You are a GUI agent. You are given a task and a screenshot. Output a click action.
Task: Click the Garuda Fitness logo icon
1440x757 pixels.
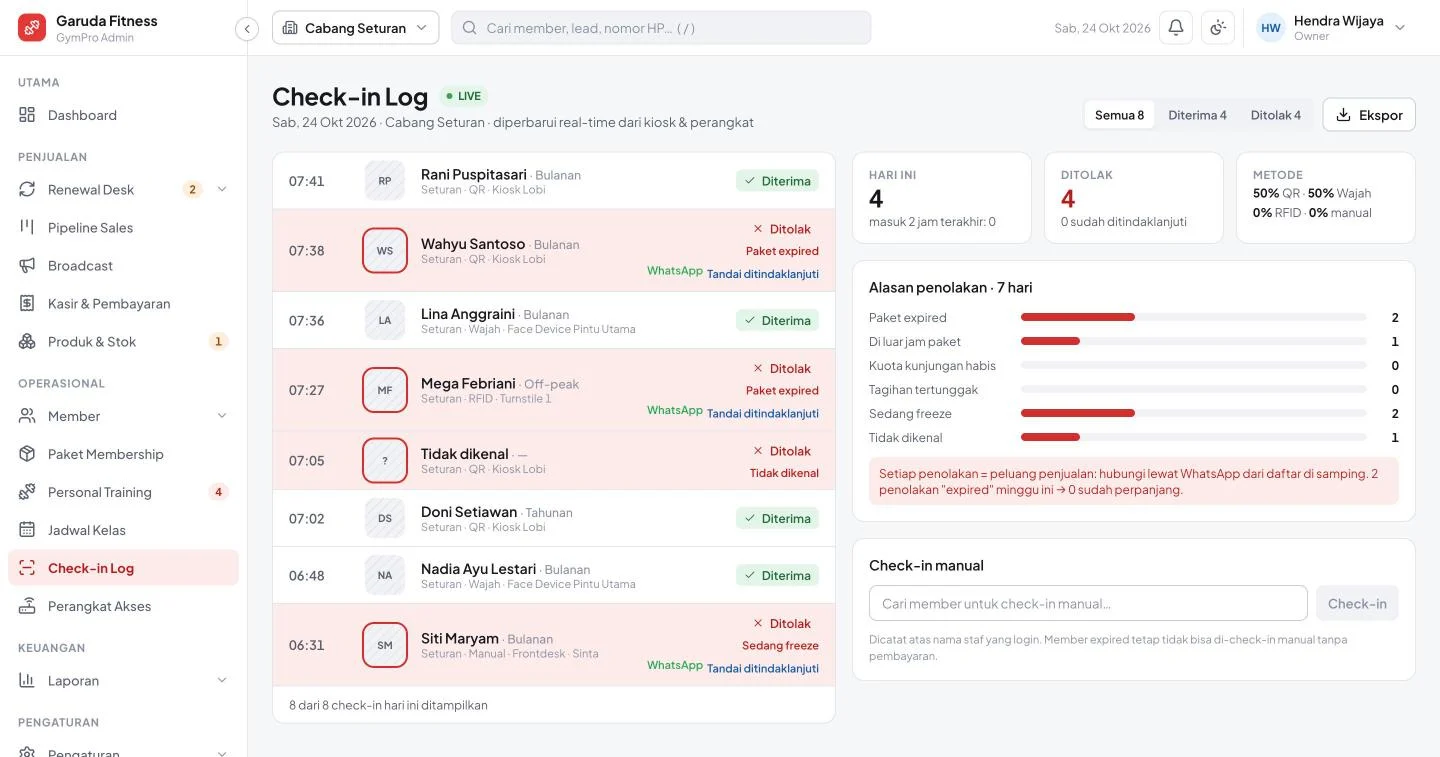click(32, 28)
